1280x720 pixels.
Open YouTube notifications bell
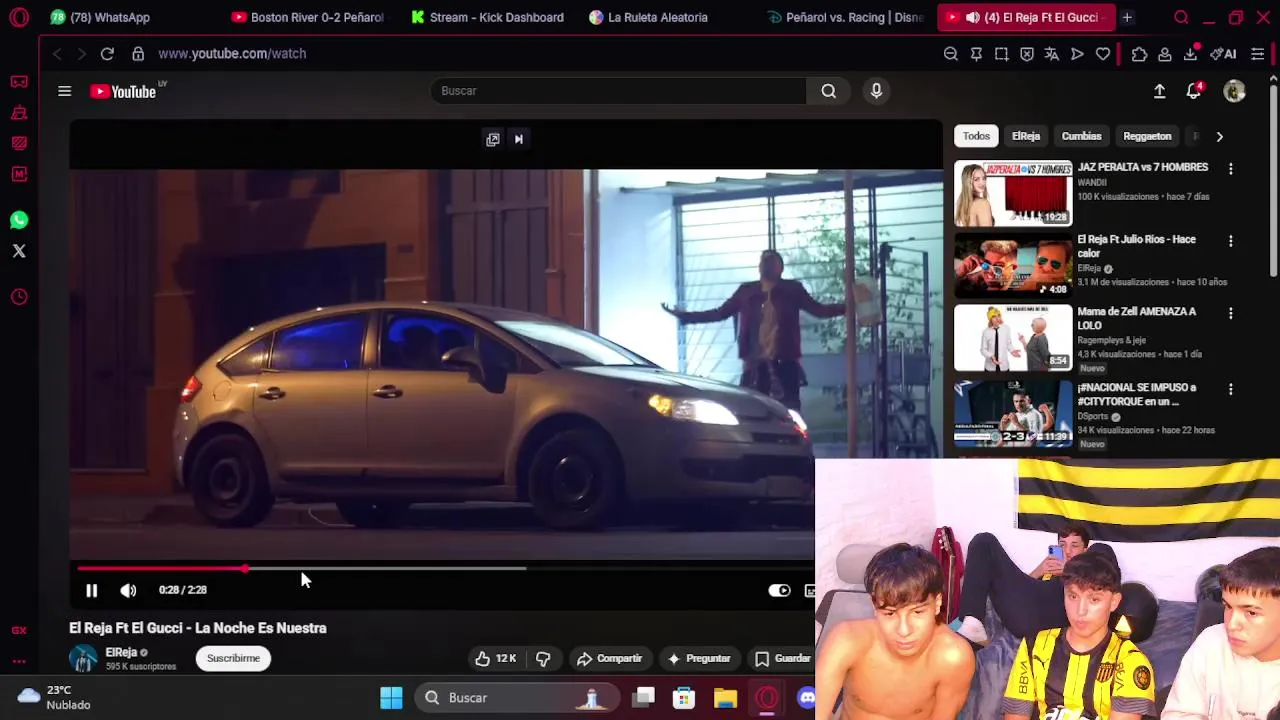pos(1194,91)
